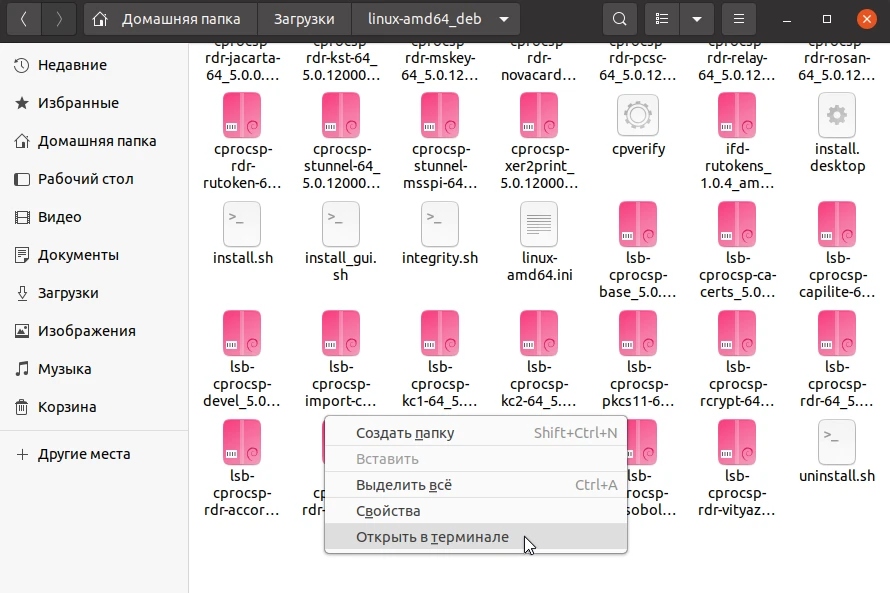Select install.sh script icon
890x593 pixels.
[242, 224]
